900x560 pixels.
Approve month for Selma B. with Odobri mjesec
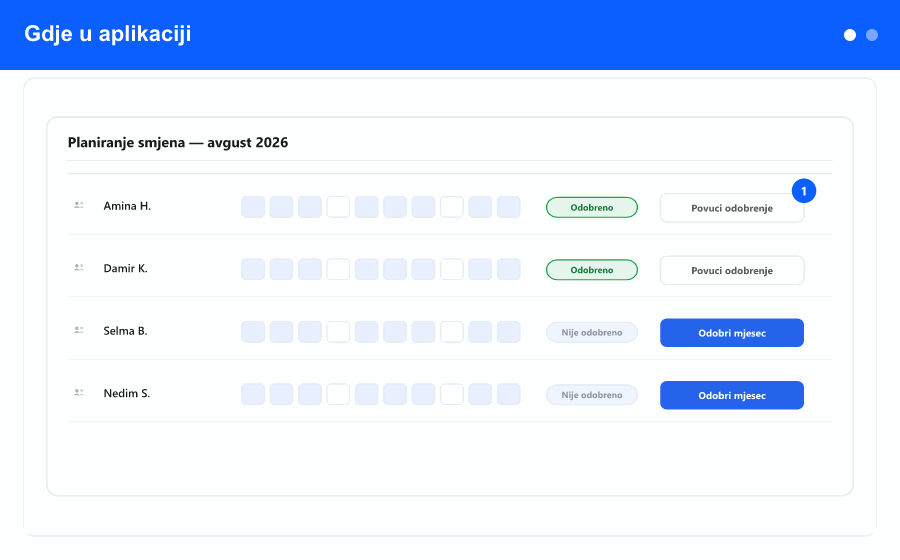(732, 333)
